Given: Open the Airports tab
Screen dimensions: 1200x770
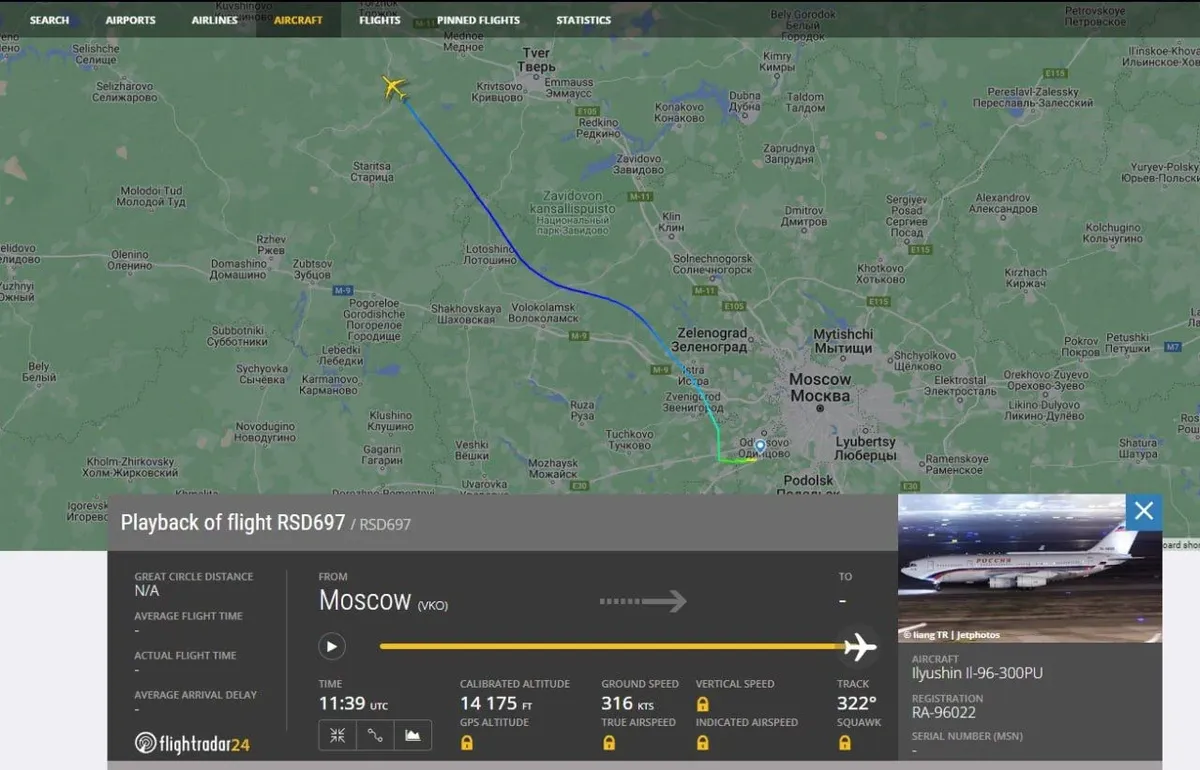Looking at the screenshot, I should (130, 20).
